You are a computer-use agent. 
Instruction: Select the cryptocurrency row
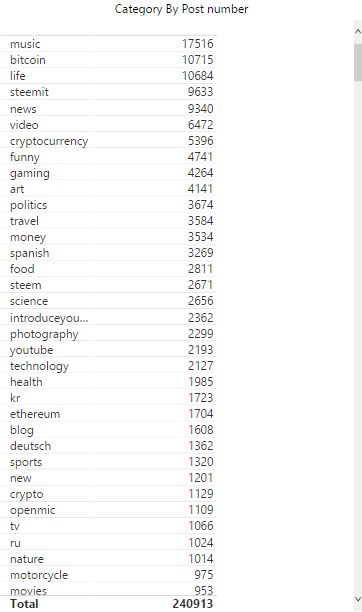pos(109,141)
